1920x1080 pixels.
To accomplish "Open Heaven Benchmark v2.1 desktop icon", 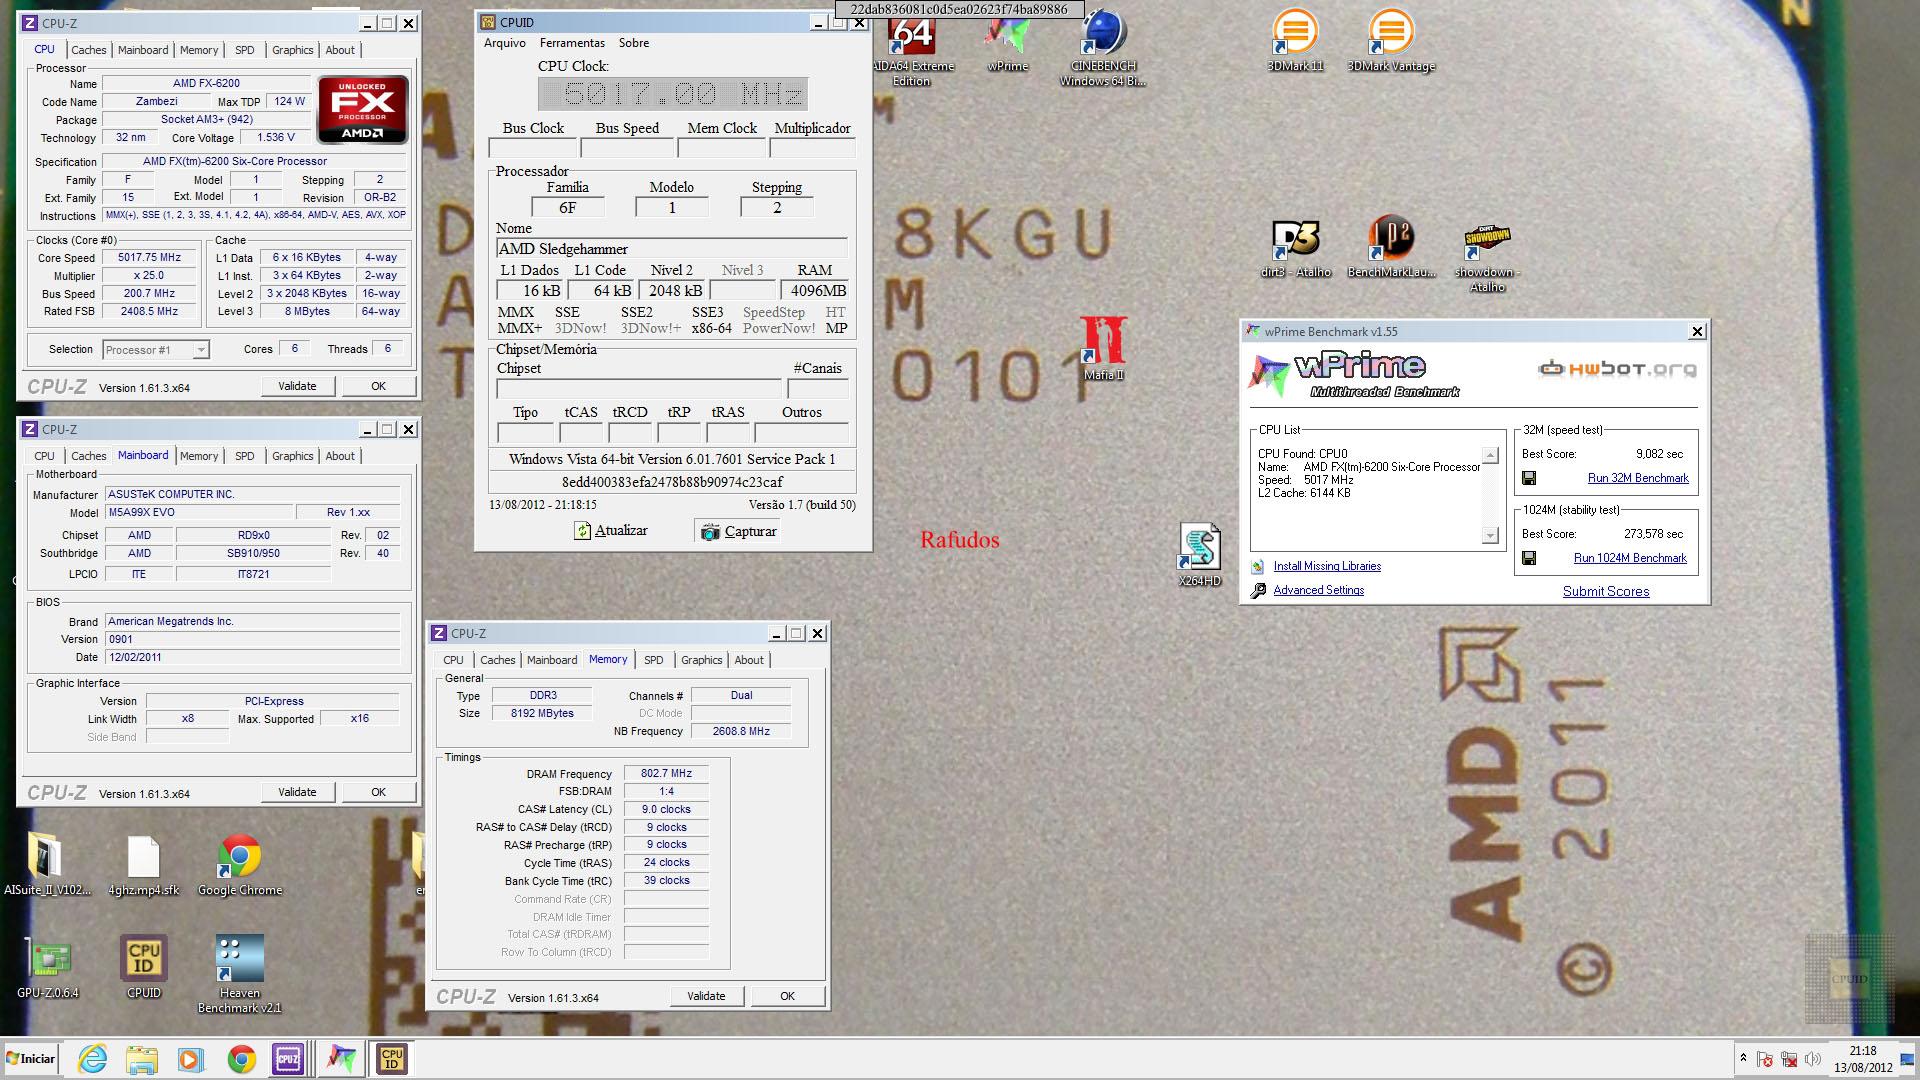I will (240, 973).
